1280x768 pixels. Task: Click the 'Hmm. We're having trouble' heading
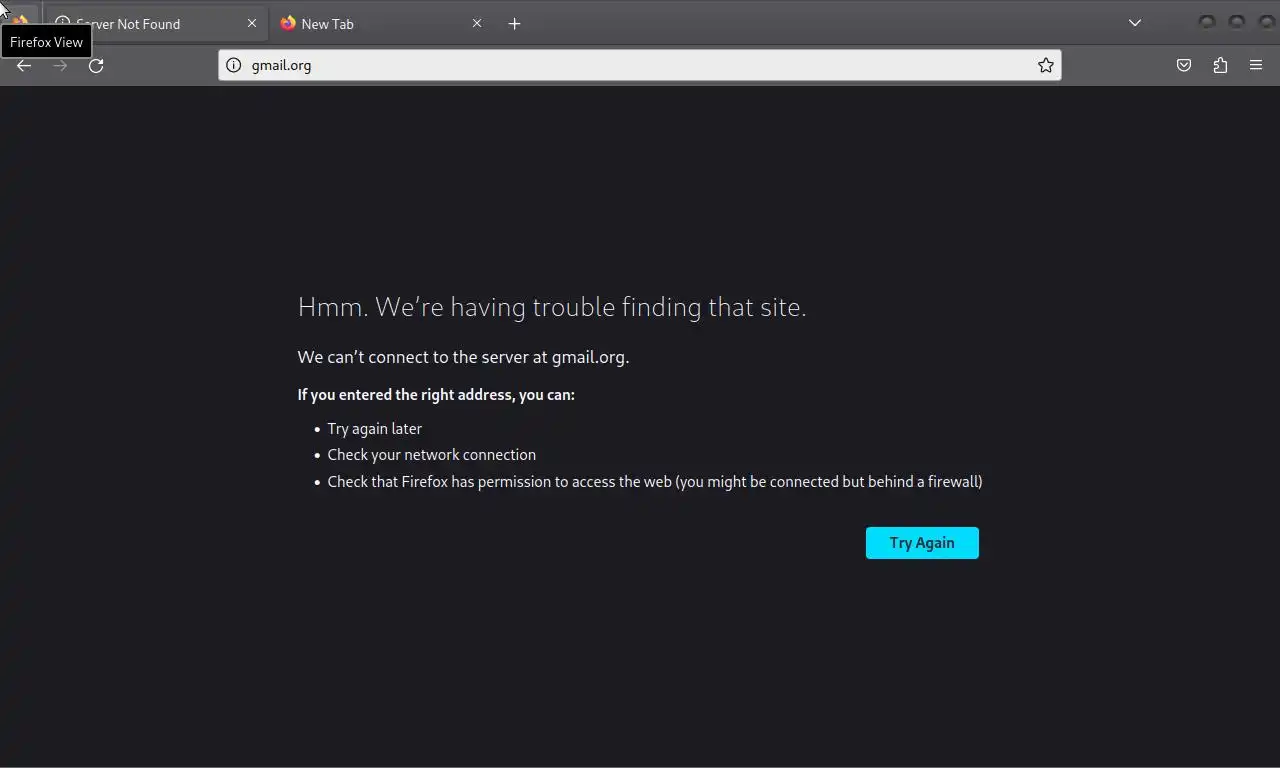point(552,307)
